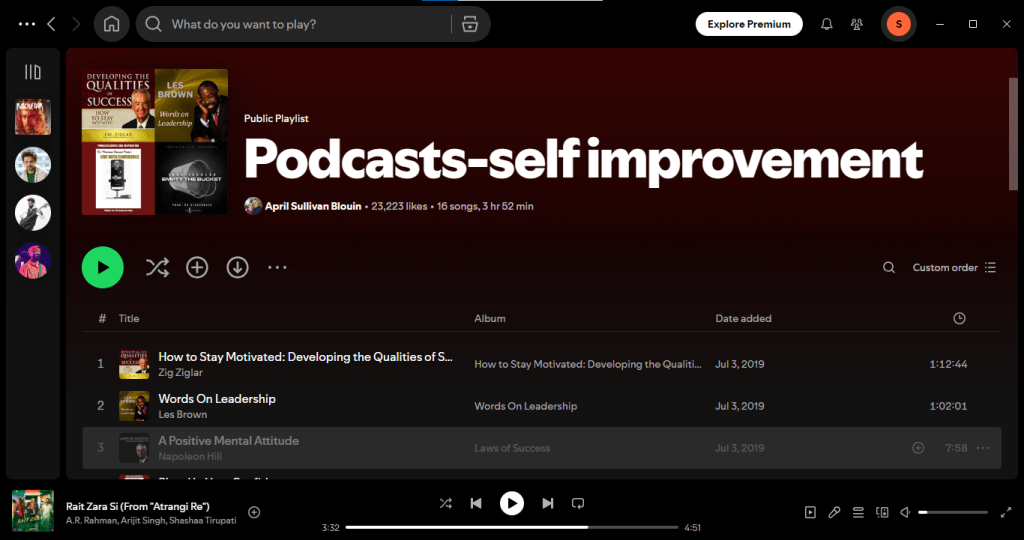Open the Browse icon beside search
1024x540 pixels.
pos(470,24)
